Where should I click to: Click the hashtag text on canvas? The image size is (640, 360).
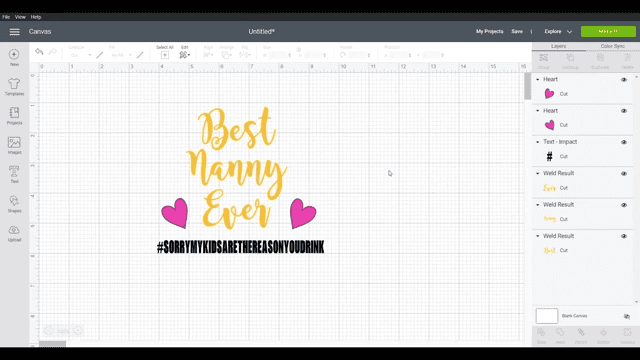pos(240,247)
